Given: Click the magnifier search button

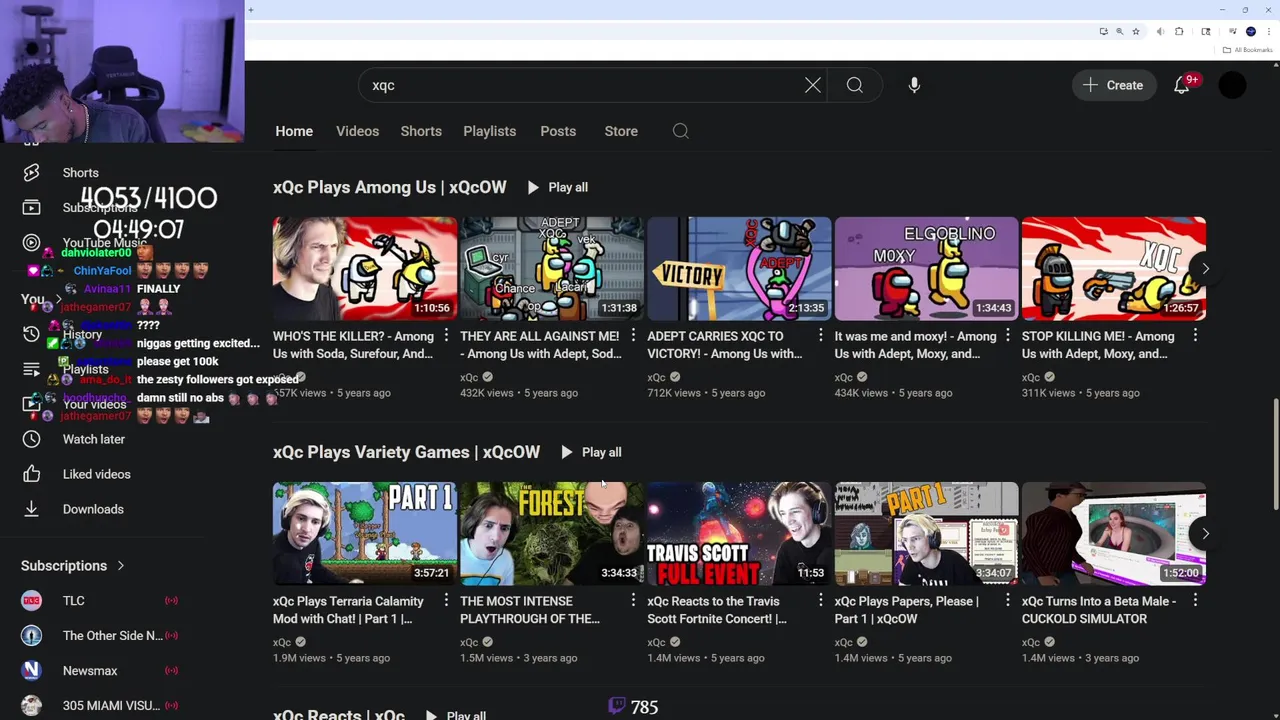Looking at the screenshot, I should click(855, 85).
